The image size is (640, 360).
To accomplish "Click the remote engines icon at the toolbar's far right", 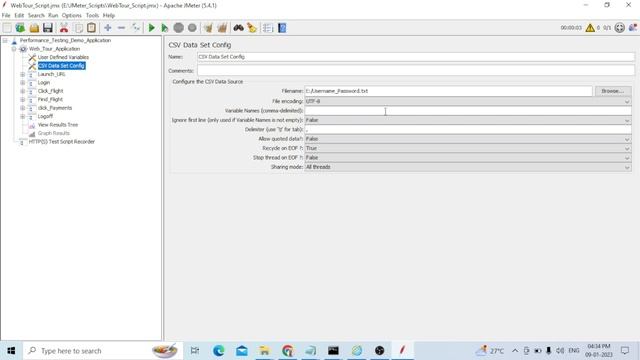I will pos(633,28).
